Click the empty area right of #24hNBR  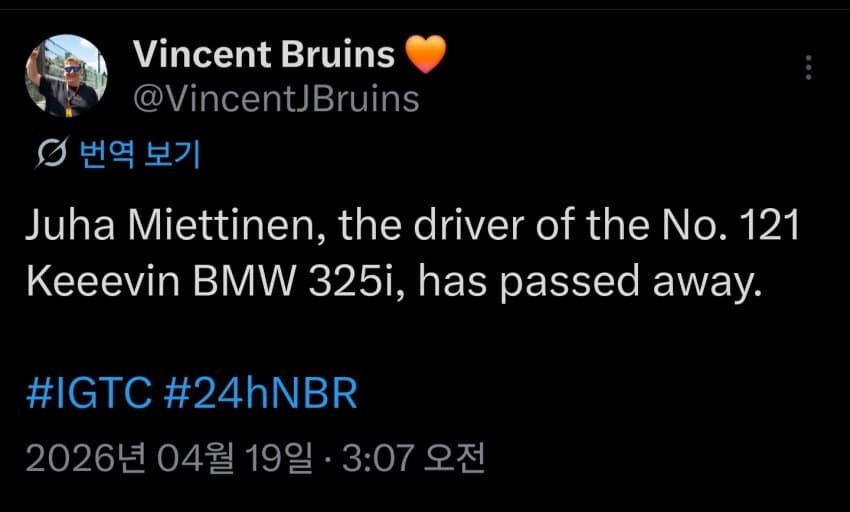click(x=600, y=394)
